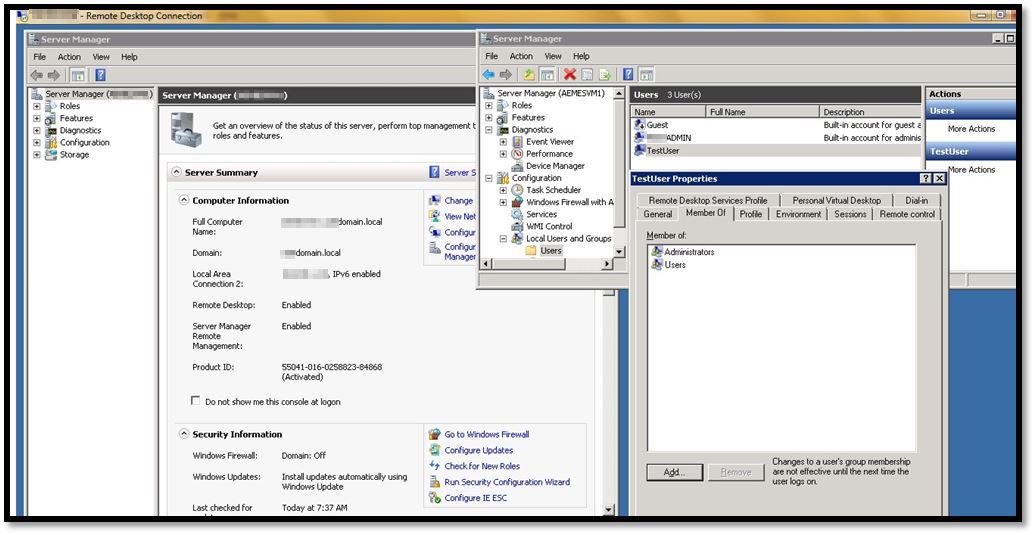The image size is (1035, 535).
Task: Select the Users folder in front console tree
Action: 551,251
